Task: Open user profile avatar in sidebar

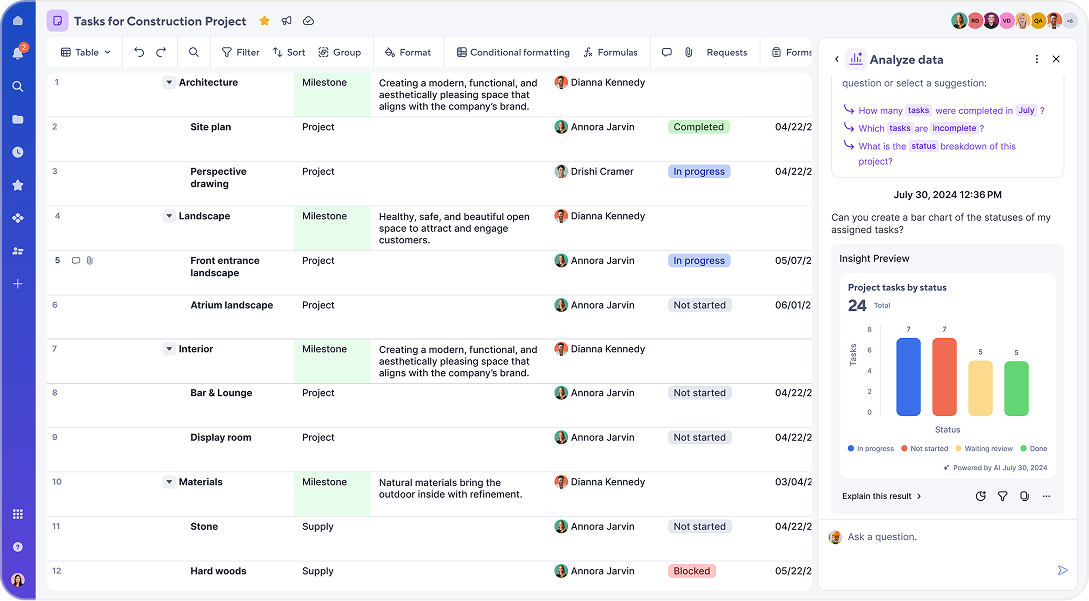Action: [x=18, y=579]
